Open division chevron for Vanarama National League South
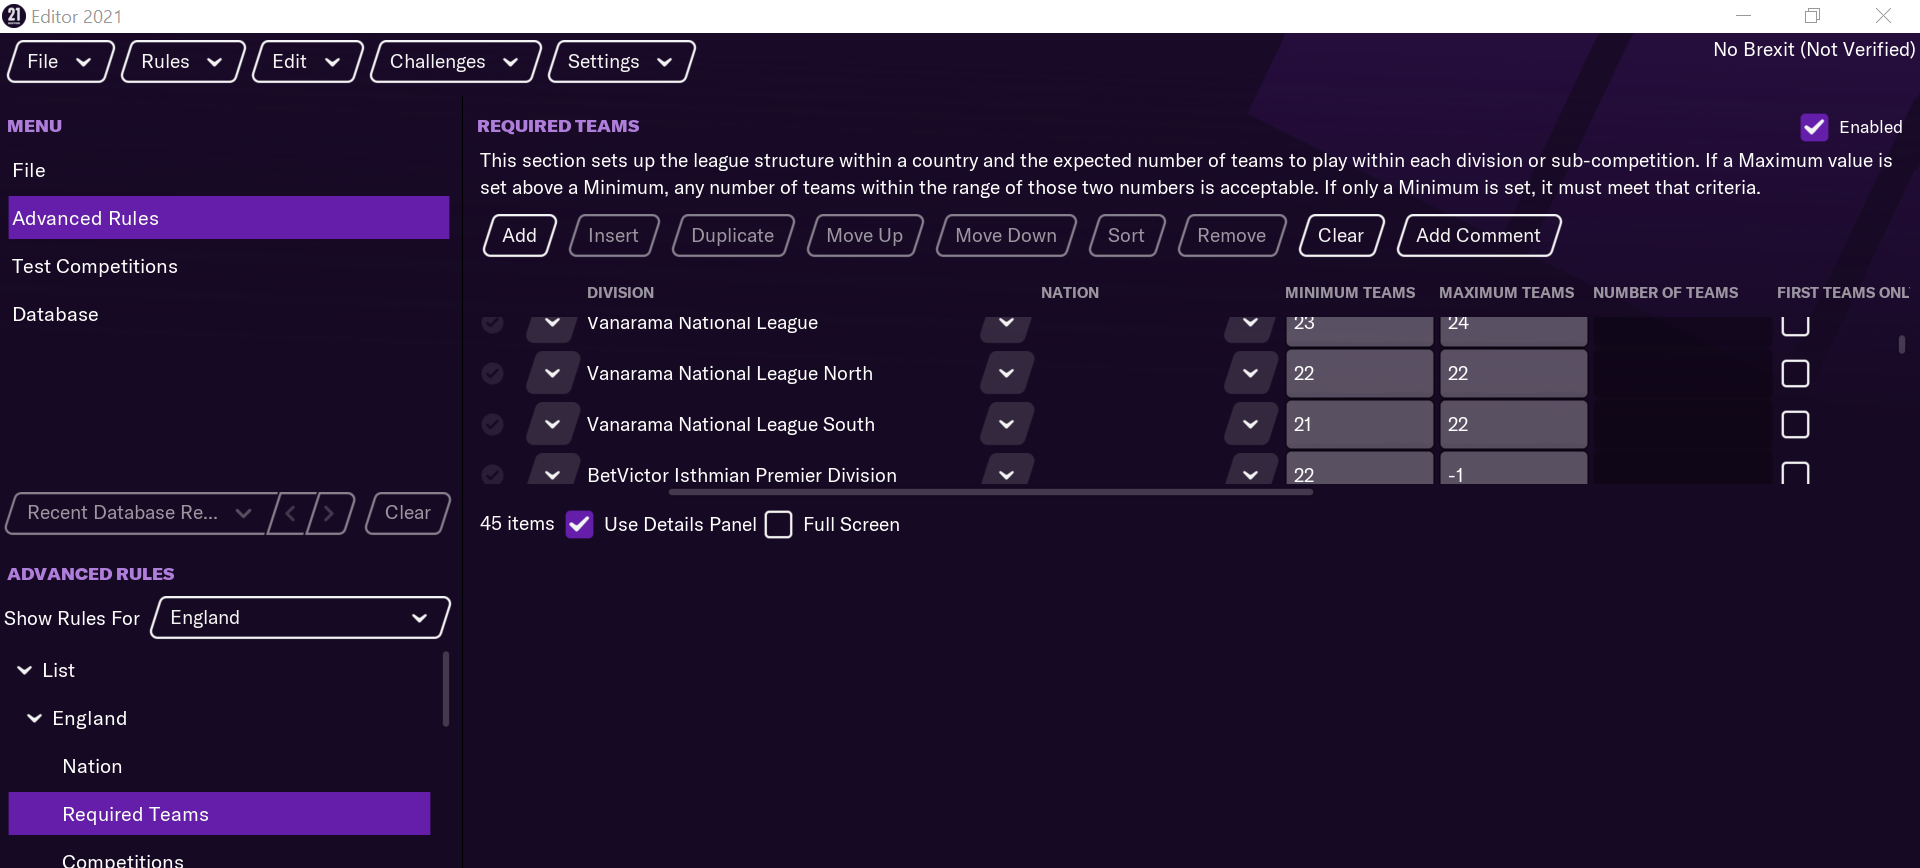 [552, 425]
